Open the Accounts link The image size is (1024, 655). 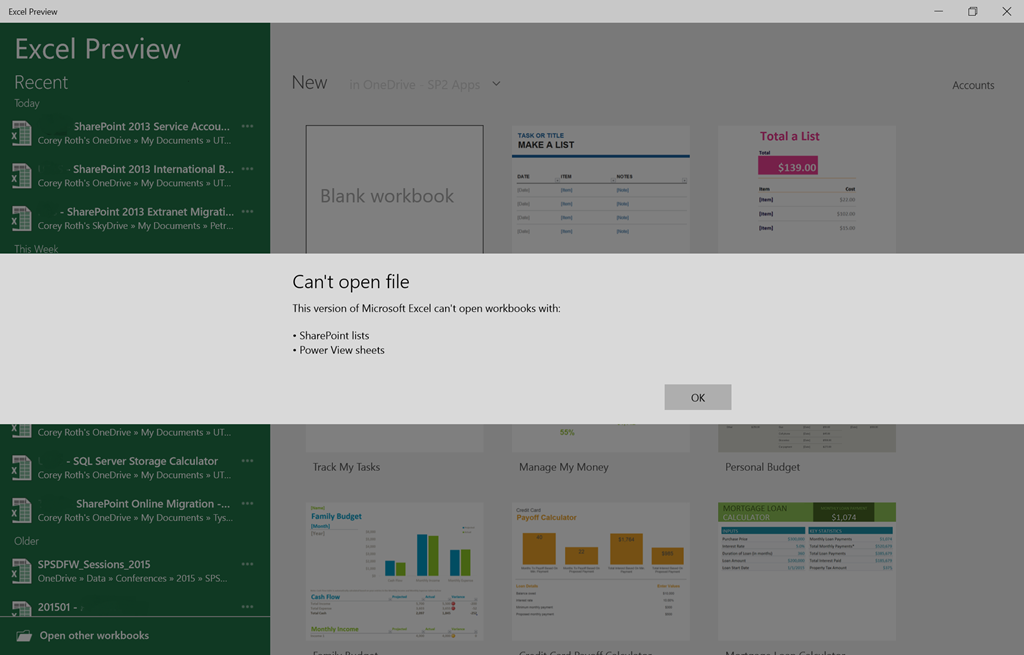973,85
